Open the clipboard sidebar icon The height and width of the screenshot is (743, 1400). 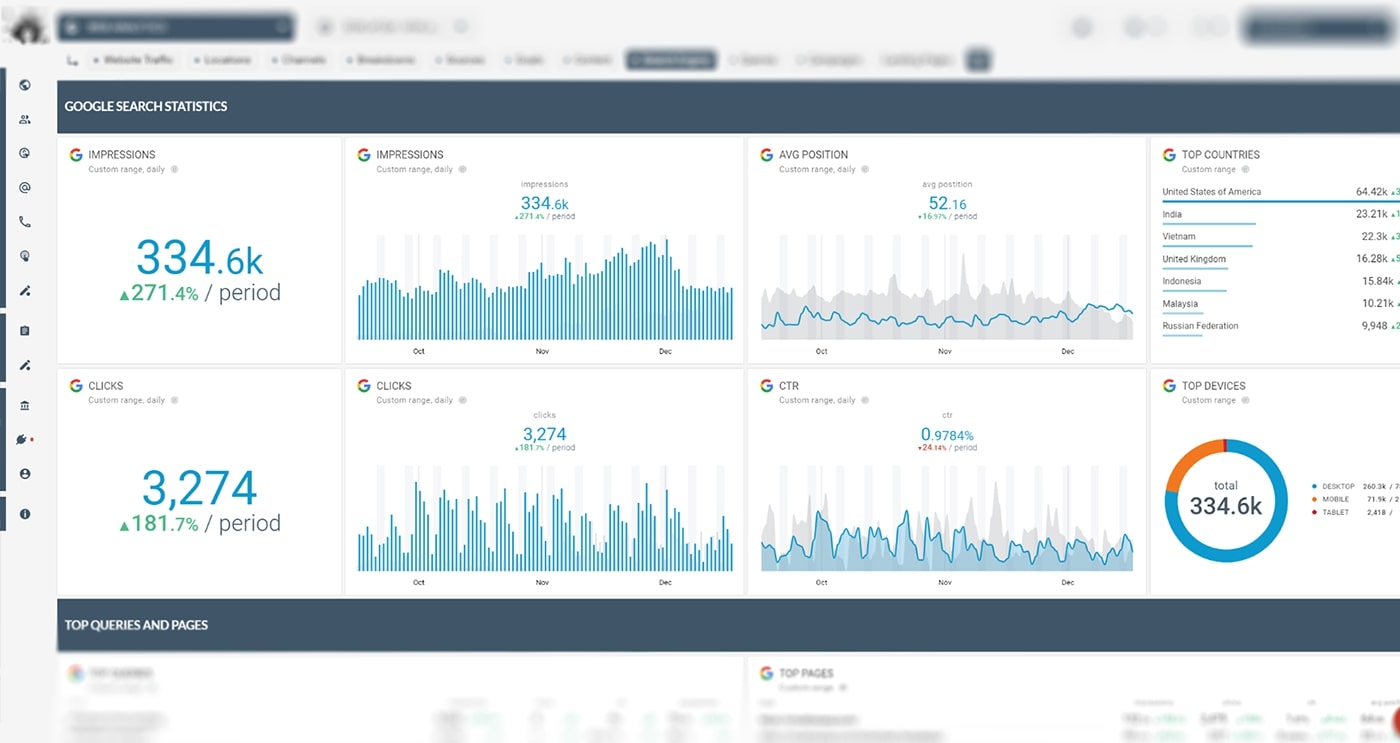pyautogui.click(x=25, y=330)
